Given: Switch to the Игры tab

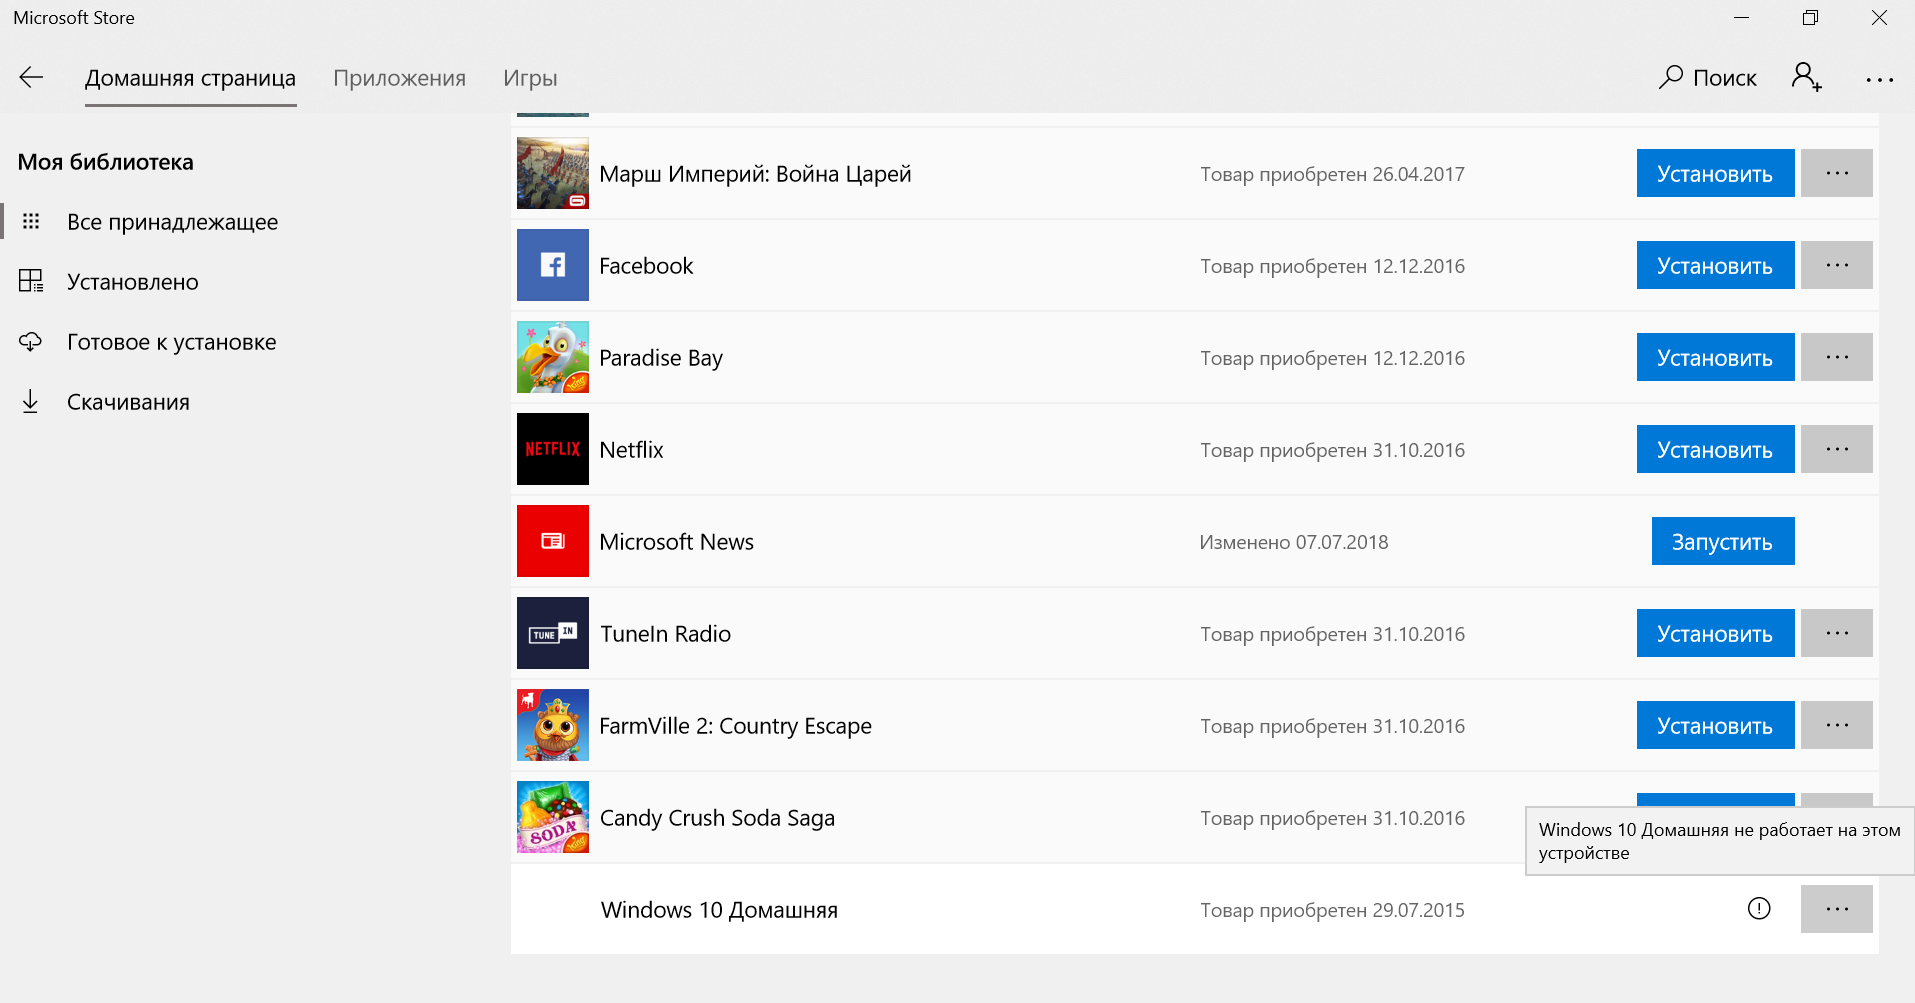Looking at the screenshot, I should tap(530, 78).
